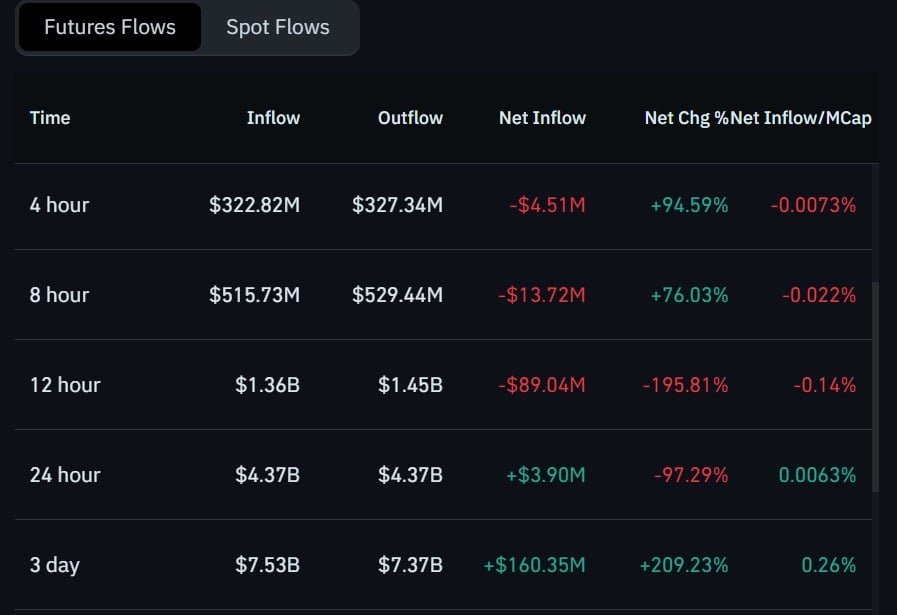Viewport: 897px width, 615px height.
Task: Sort by the Inflow column header
Action: click(x=273, y=118)
